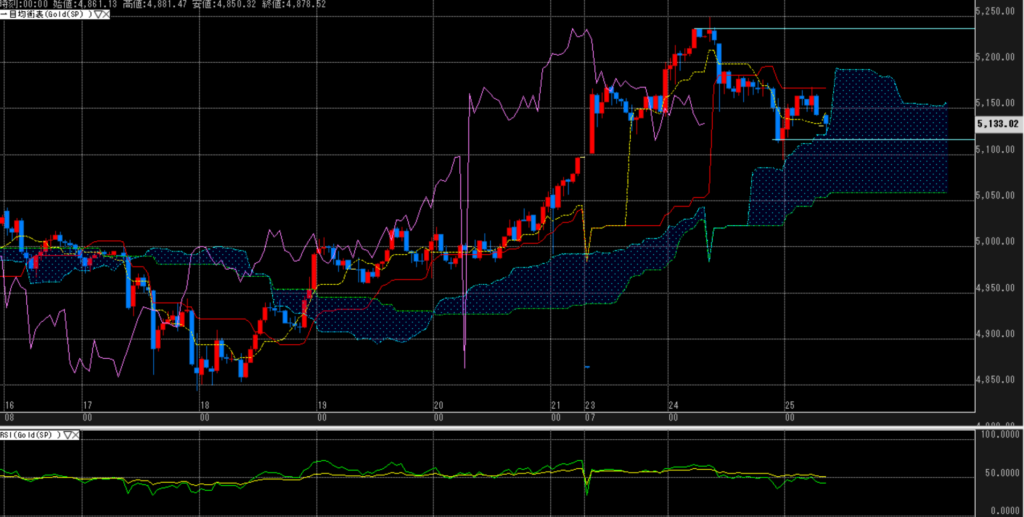Screen dimensions: 1024x517
Task: Click the 4,850.00 price axis label
Action: [997, 380]
